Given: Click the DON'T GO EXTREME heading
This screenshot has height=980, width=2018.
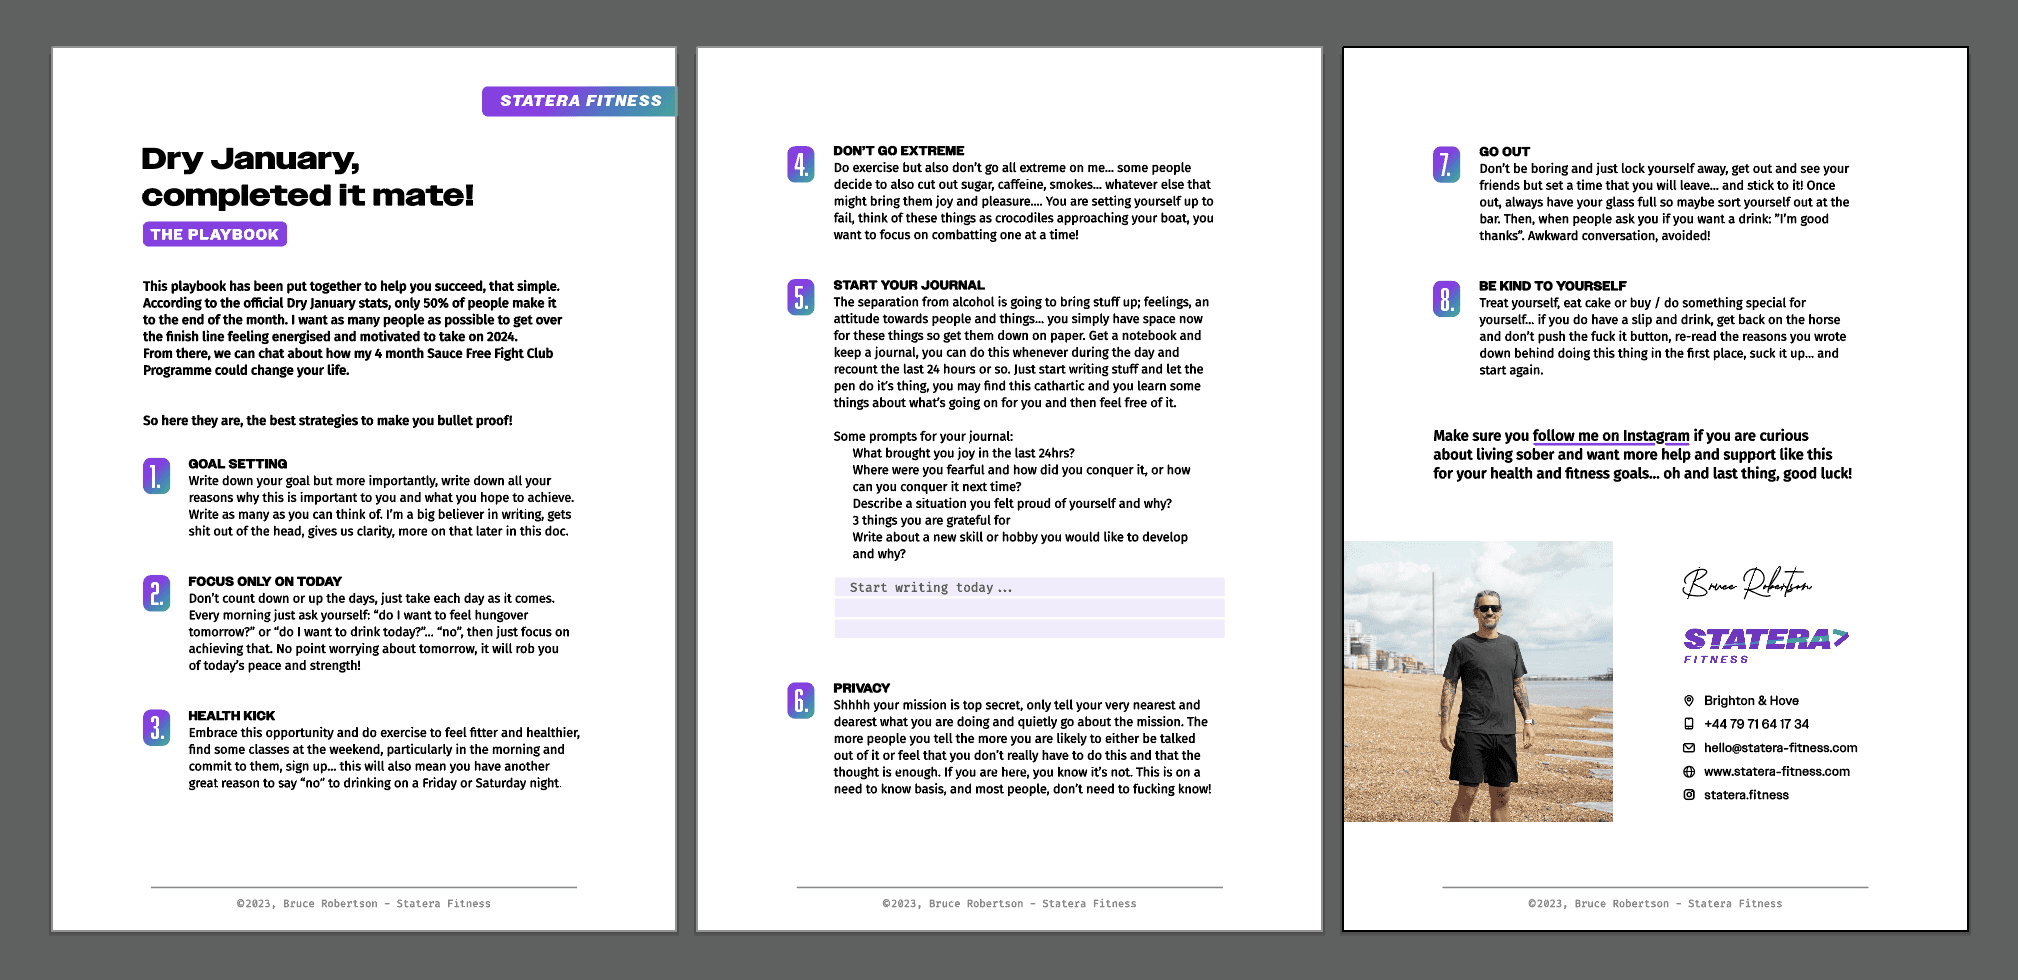Looking at the screenshot, I should point(899,151).
